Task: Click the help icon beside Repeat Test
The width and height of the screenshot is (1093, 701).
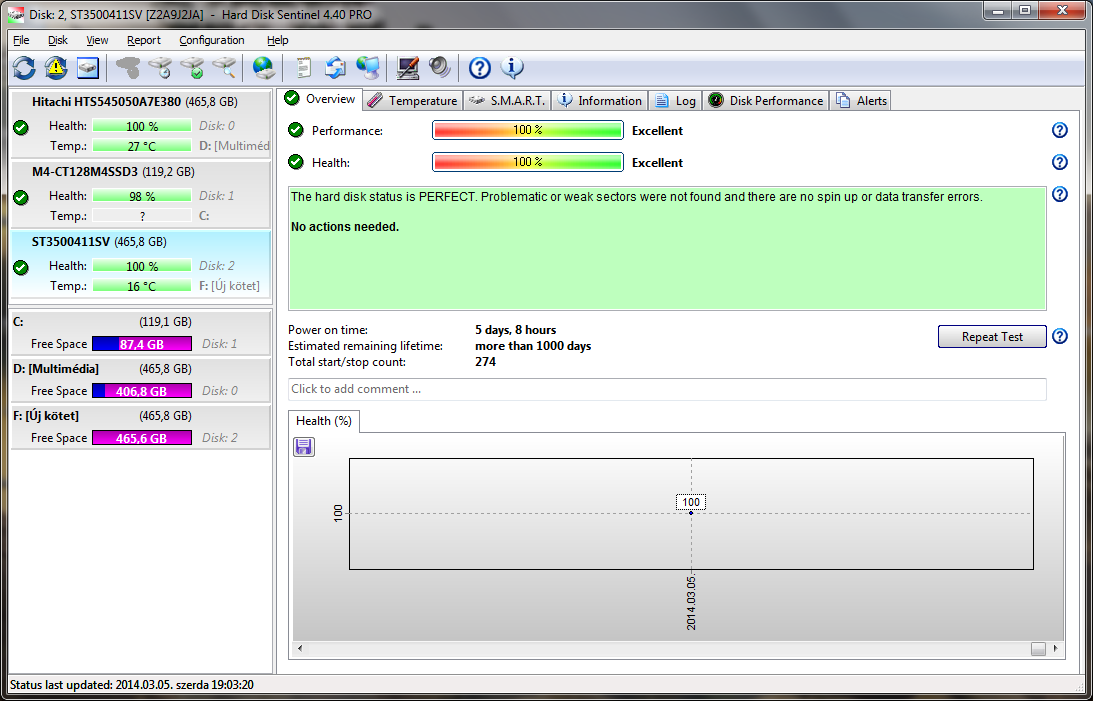Action: 1060,337
